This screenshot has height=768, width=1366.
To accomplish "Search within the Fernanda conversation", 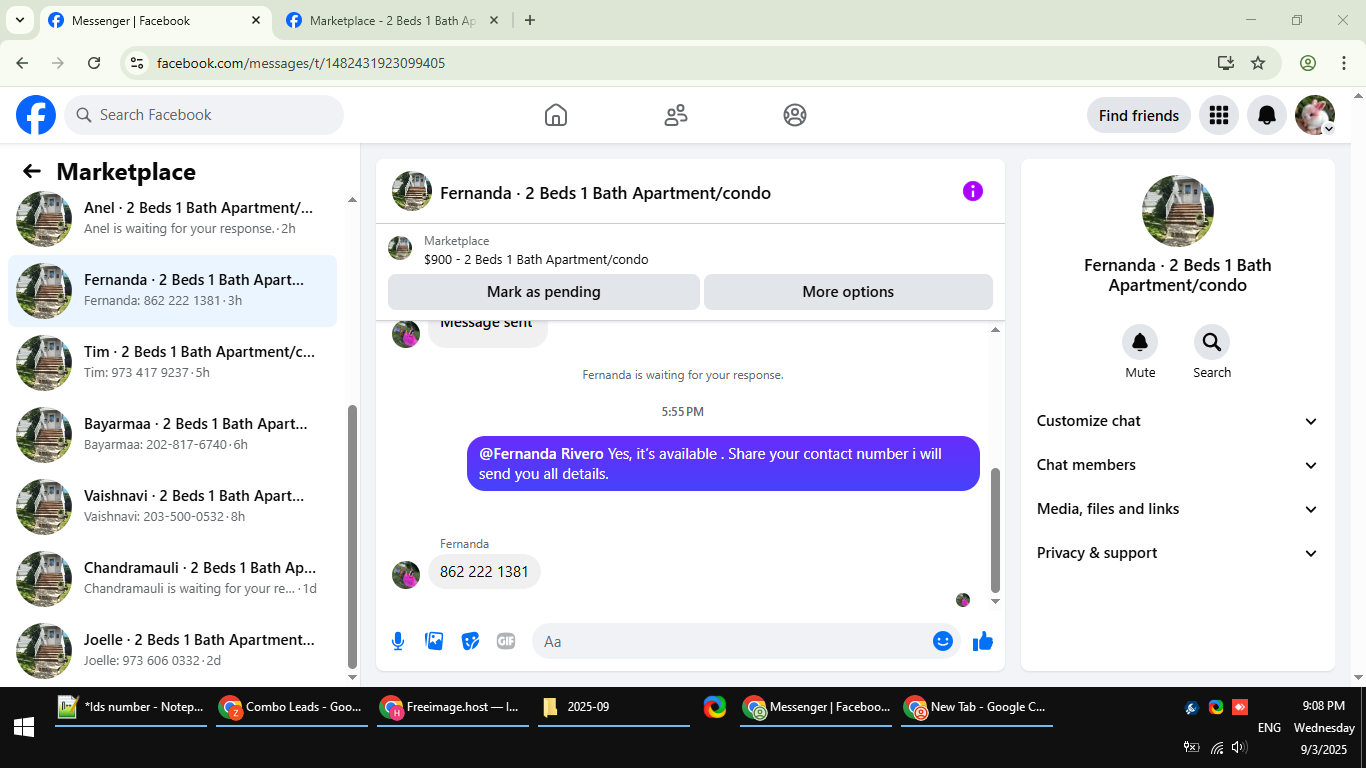I will [x=1212, y=343].
